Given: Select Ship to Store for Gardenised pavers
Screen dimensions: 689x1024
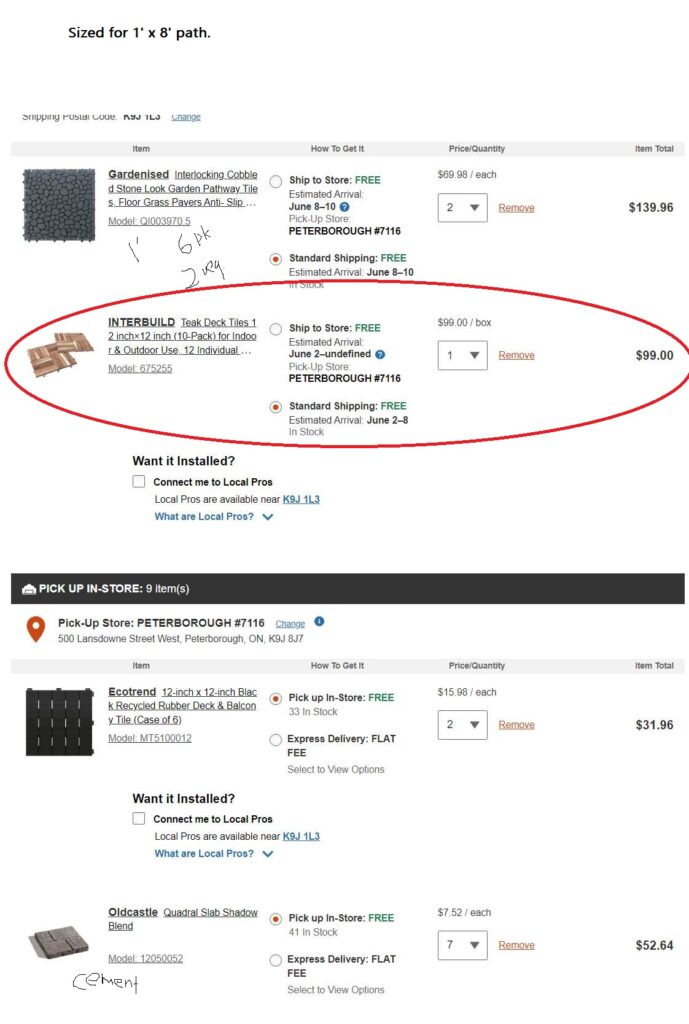Looking at the screenshot, I should coord(276,181).
